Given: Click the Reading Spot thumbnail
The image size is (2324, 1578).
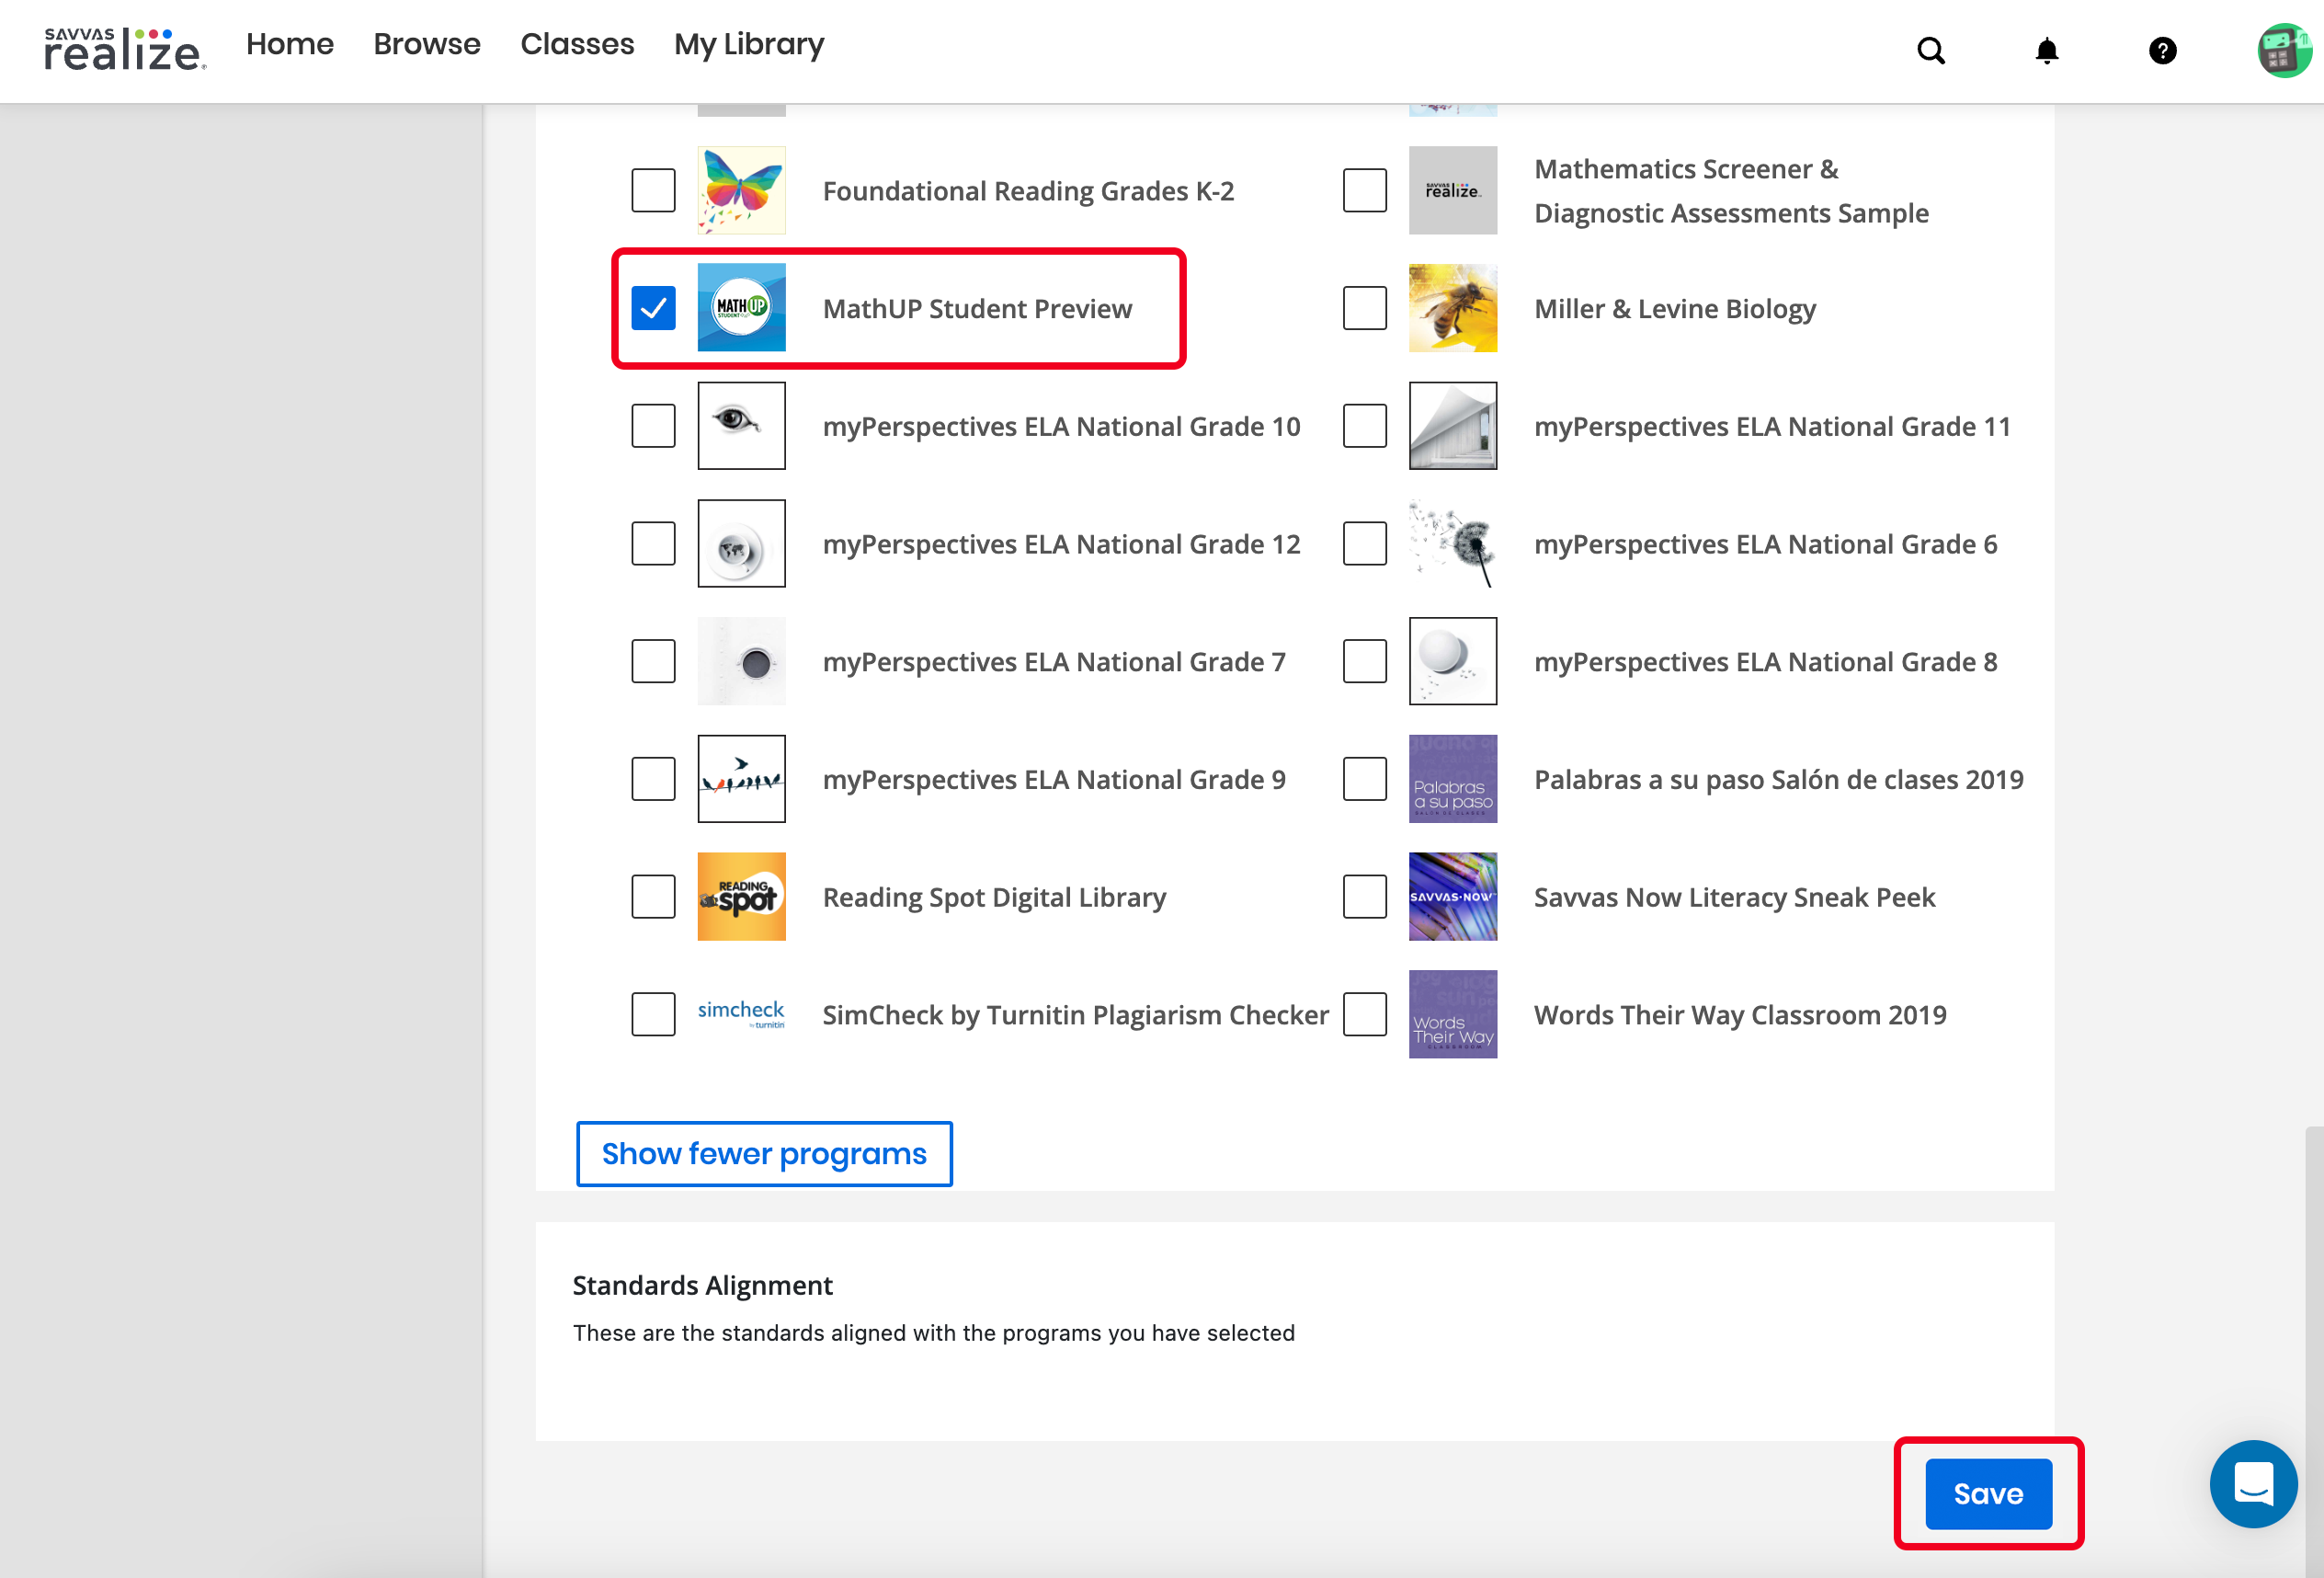Looking at the screenshot, I should [741, 897].
